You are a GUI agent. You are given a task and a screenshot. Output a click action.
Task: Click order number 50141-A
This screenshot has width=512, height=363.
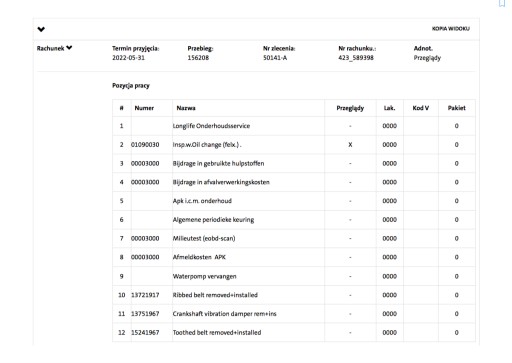tap(275, 58)
